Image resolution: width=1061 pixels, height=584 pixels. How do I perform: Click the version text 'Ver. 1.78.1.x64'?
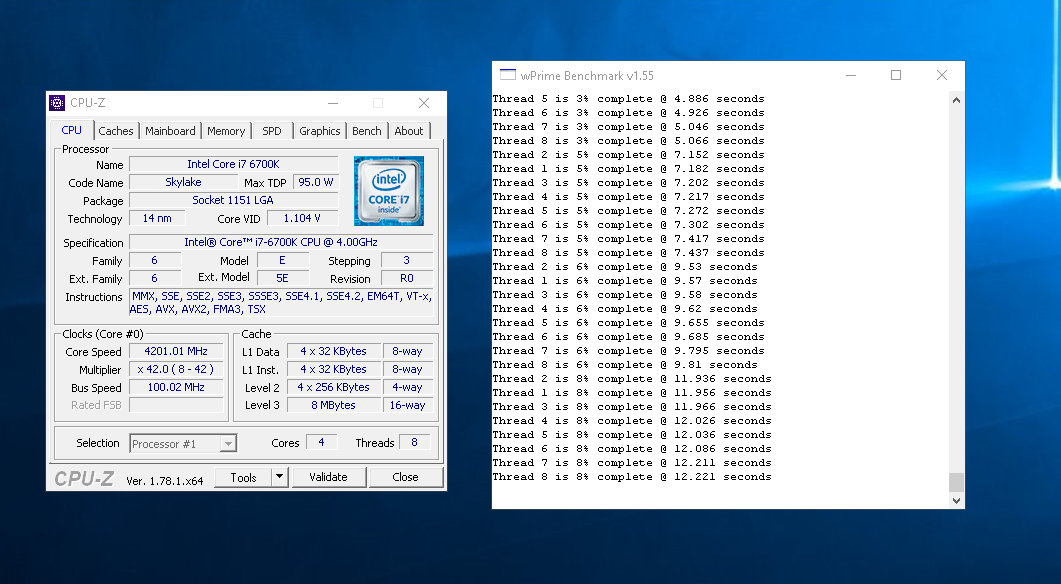click(x=164, y=480)
